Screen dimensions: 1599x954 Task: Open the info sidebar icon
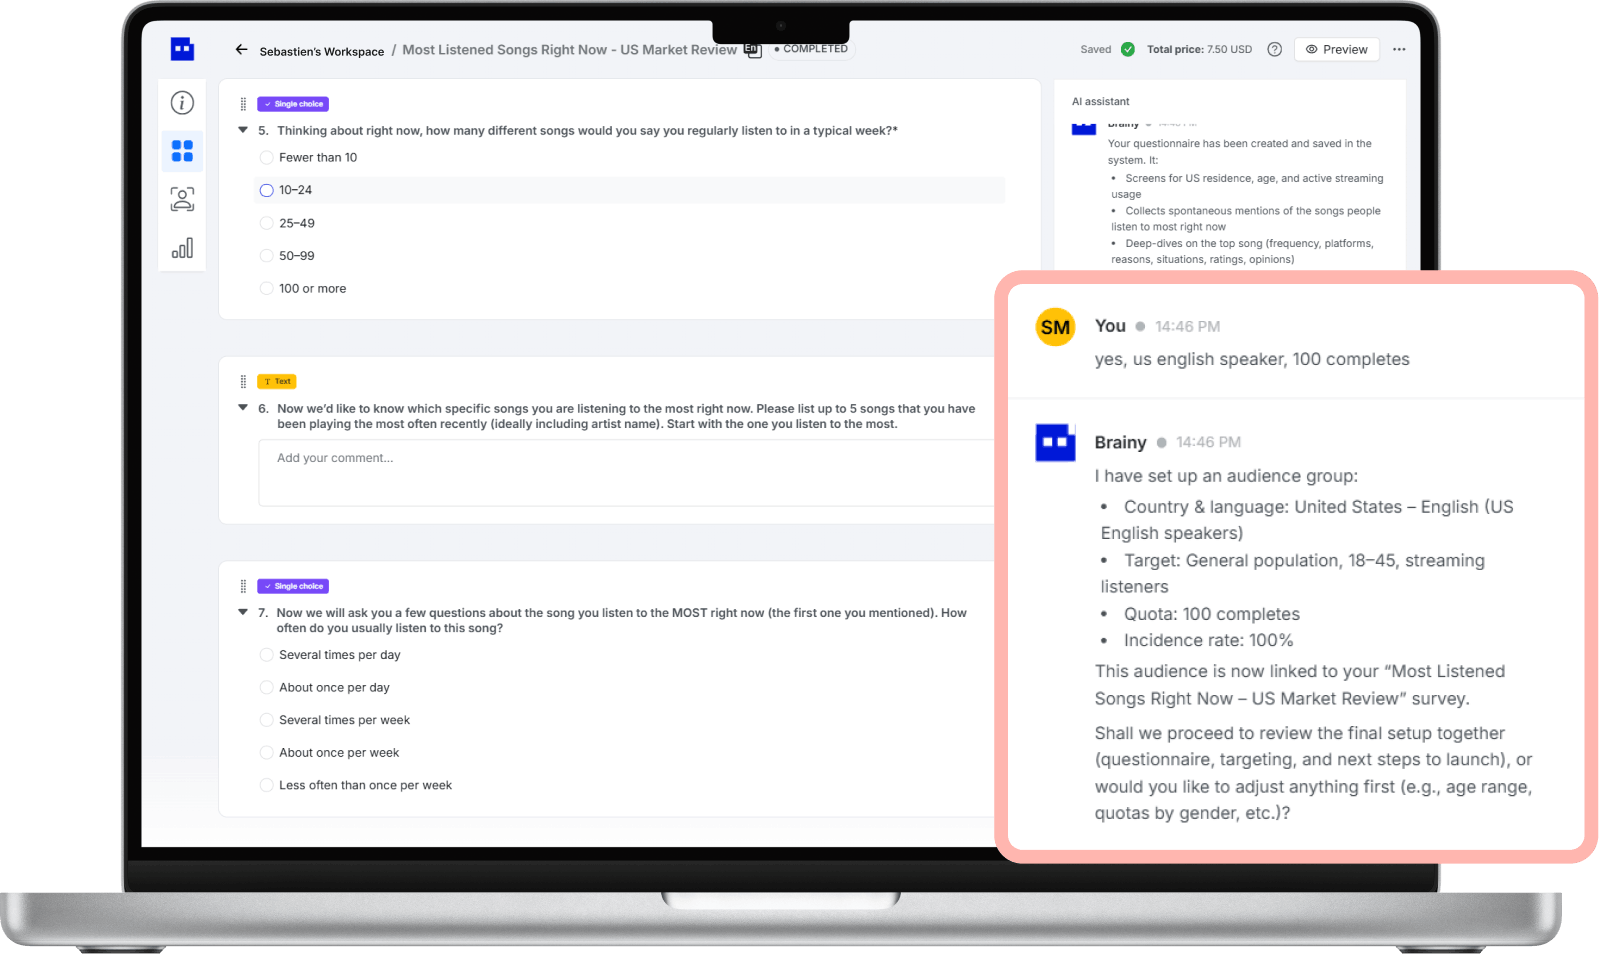[182, 103]
